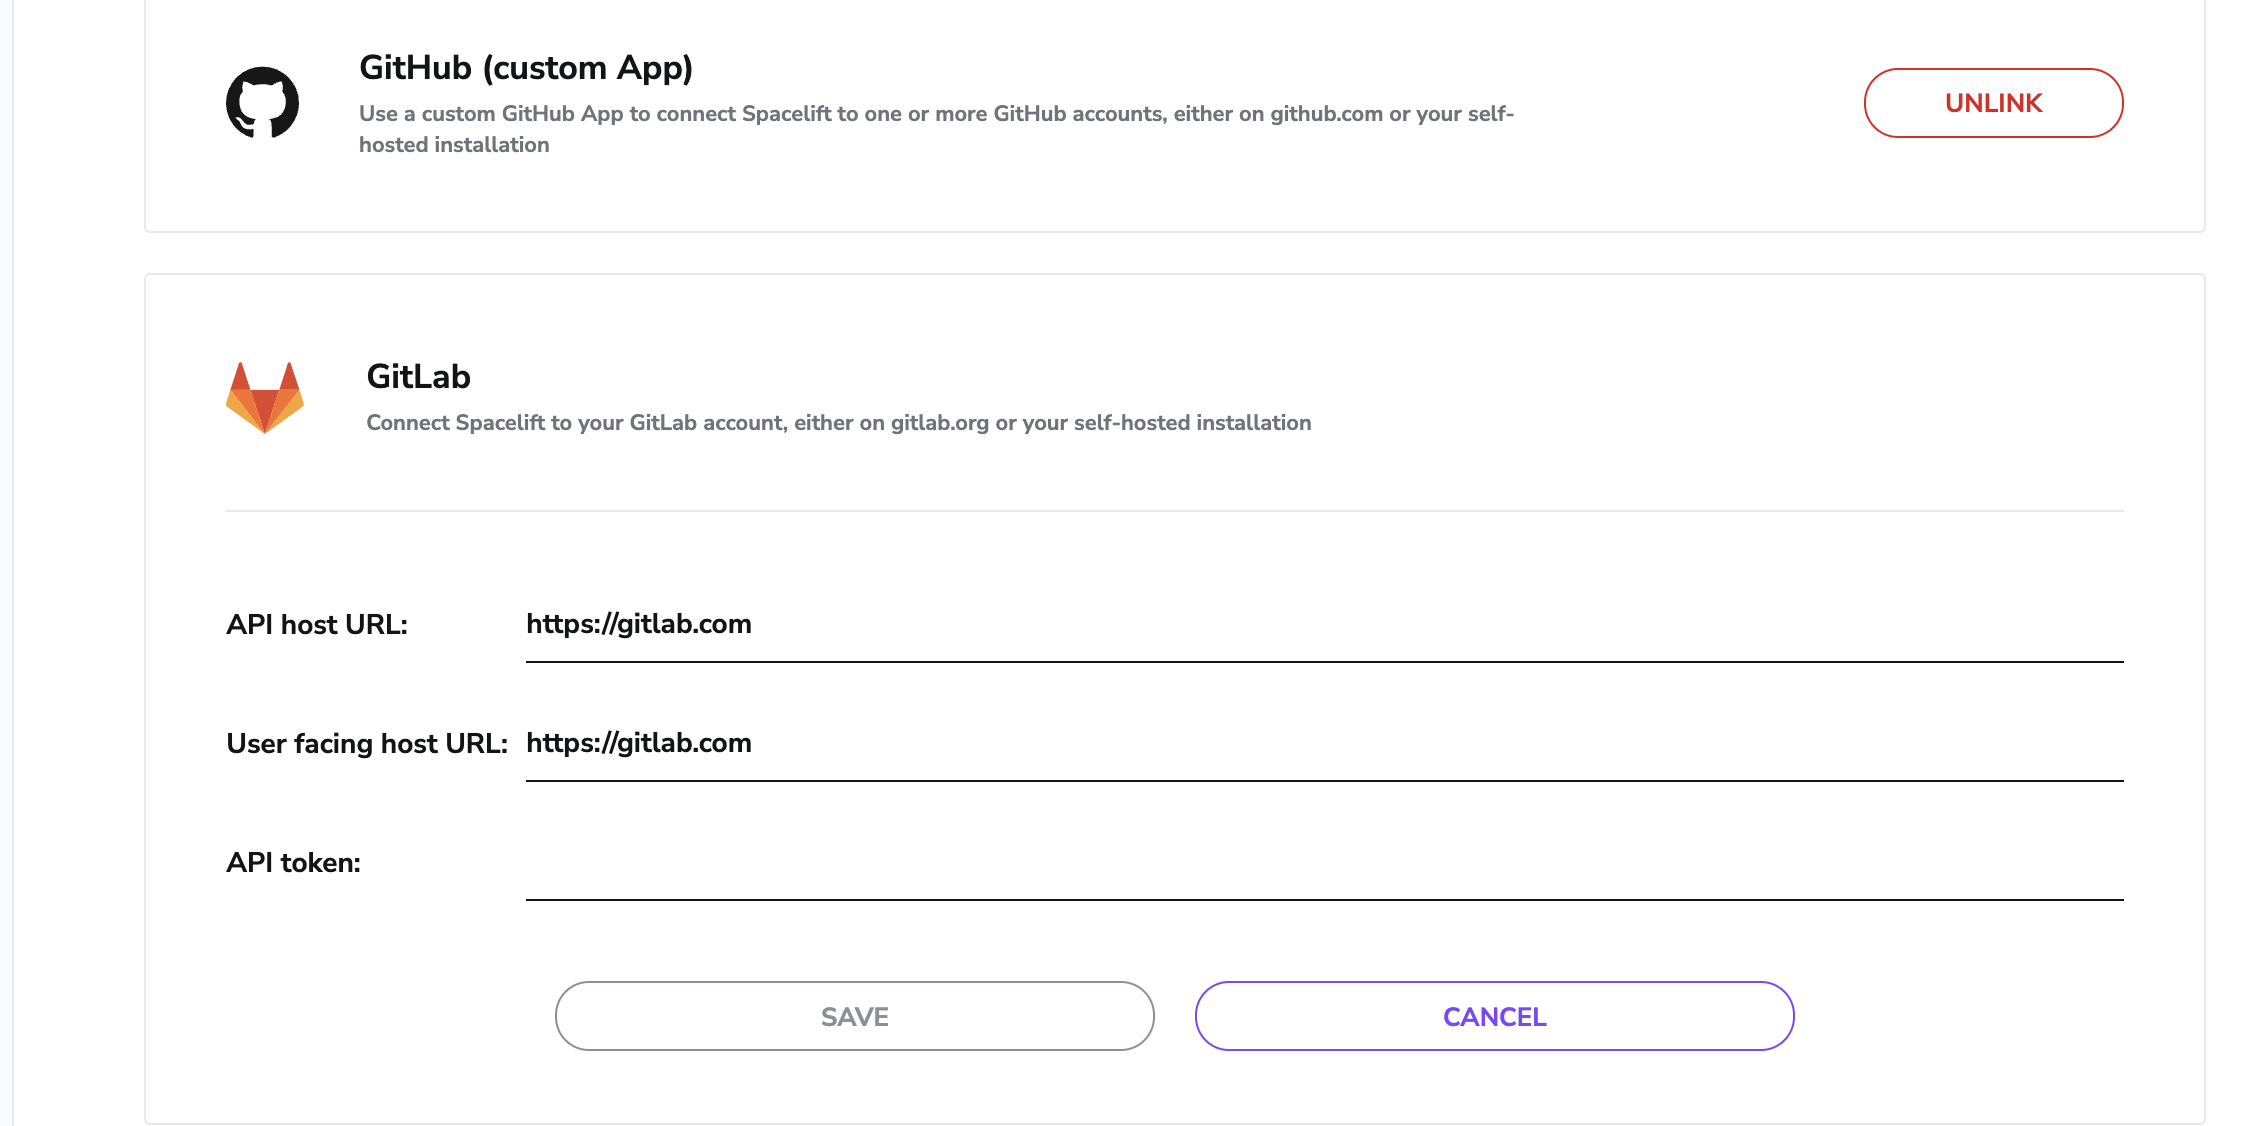Click "github.com" in the GitHub description
The image size is (2256, 1126).
pos(1326,114)
